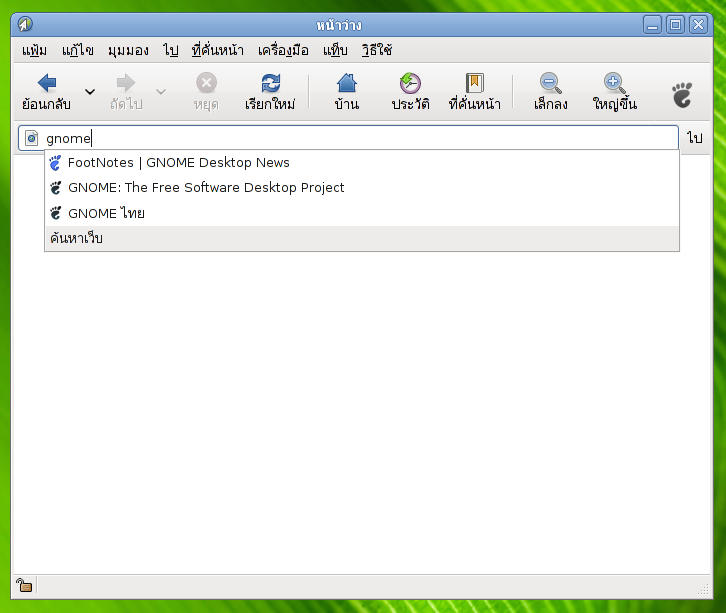Click the window resize grip corner
This screenshot has height=613, width=726.
click(704, 589)
